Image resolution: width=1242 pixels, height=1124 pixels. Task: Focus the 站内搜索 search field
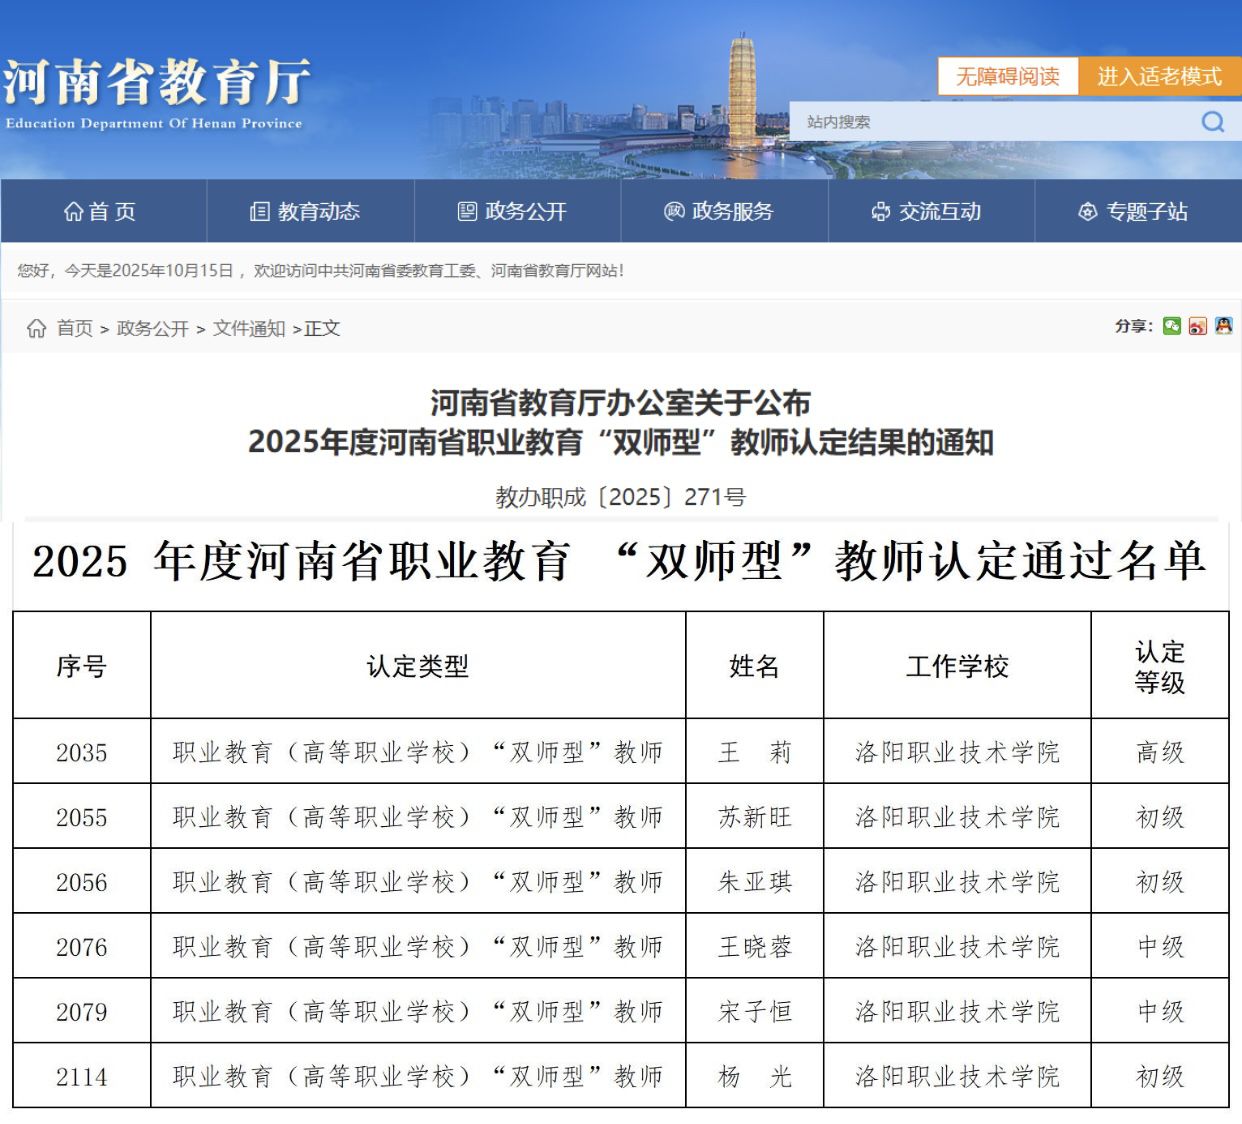[990, 122]
